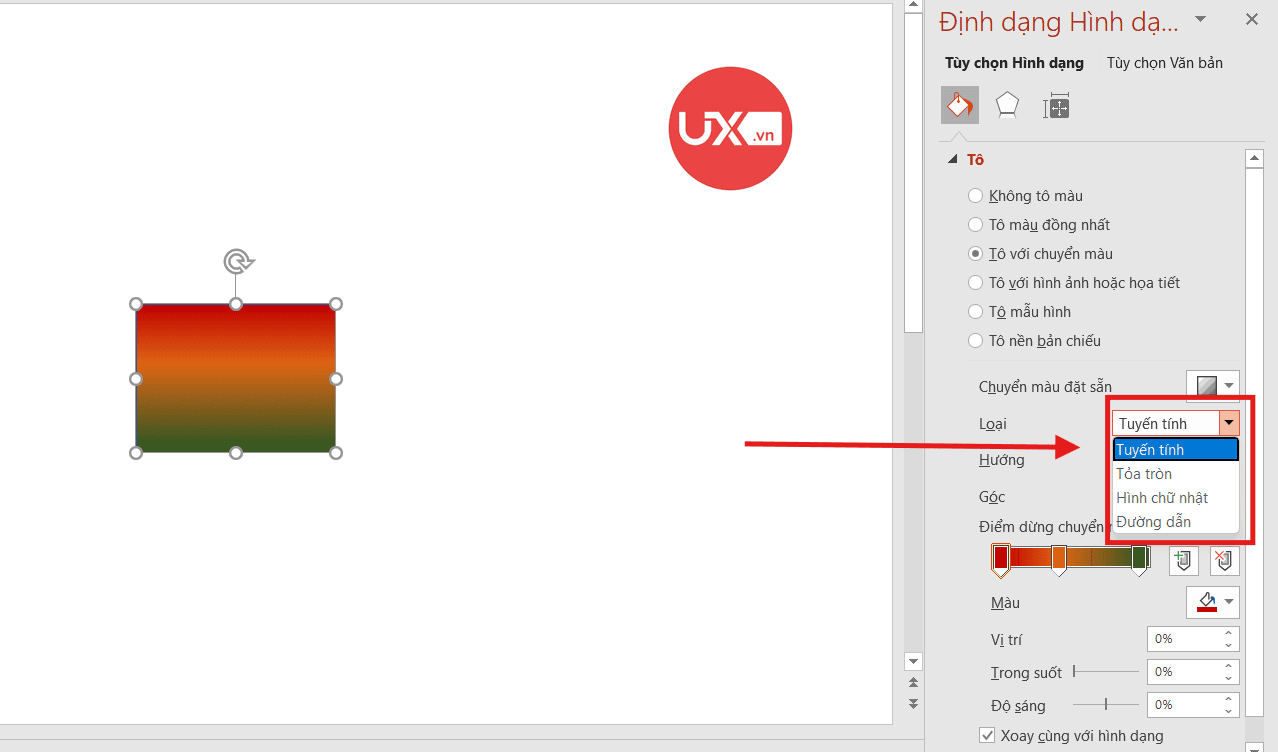The image size is (1278, 752).
Task: Select the Tô màu đồng nhất option
Action: point(976,225)
